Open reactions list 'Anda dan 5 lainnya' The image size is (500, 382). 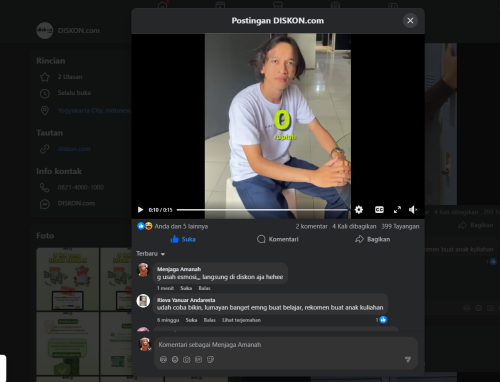(x=181, y=226)
